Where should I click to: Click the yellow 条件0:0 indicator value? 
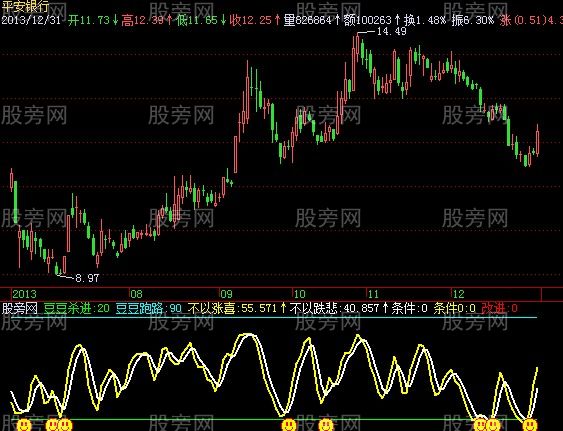coord(455,308)
